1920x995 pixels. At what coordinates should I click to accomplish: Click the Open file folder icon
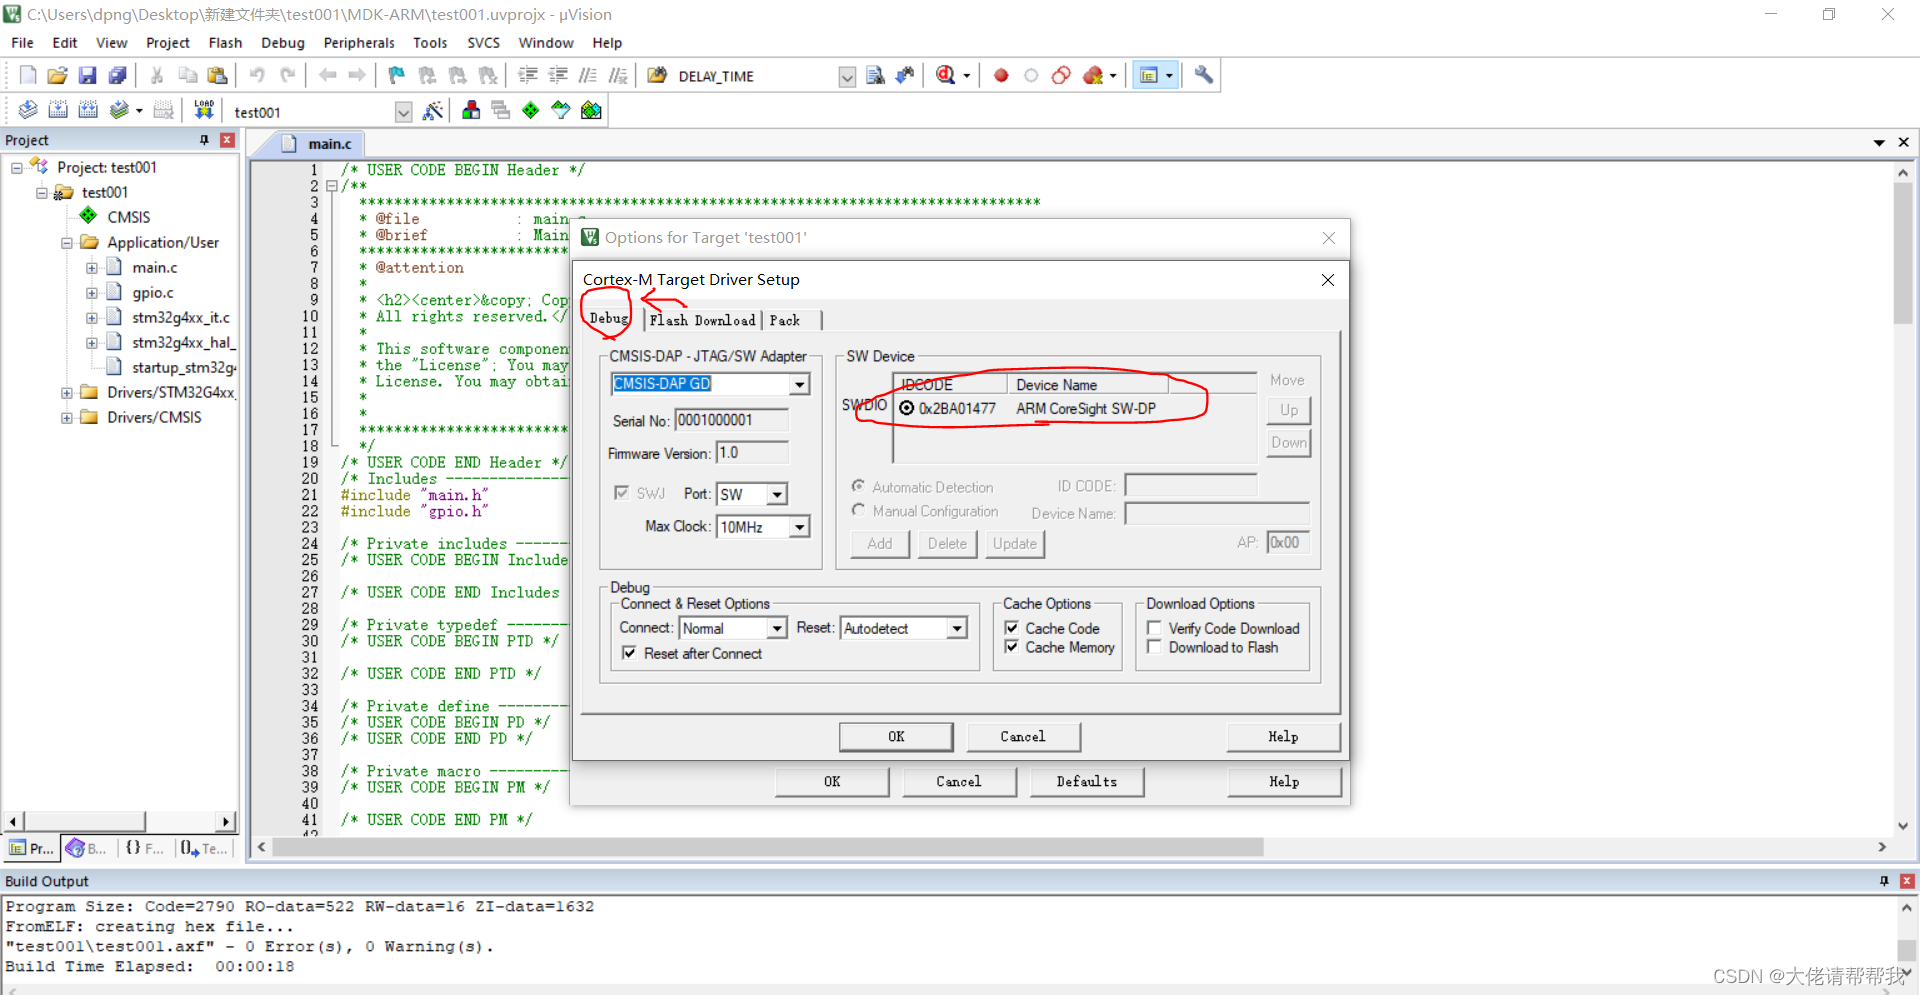(x=58, y=75)
